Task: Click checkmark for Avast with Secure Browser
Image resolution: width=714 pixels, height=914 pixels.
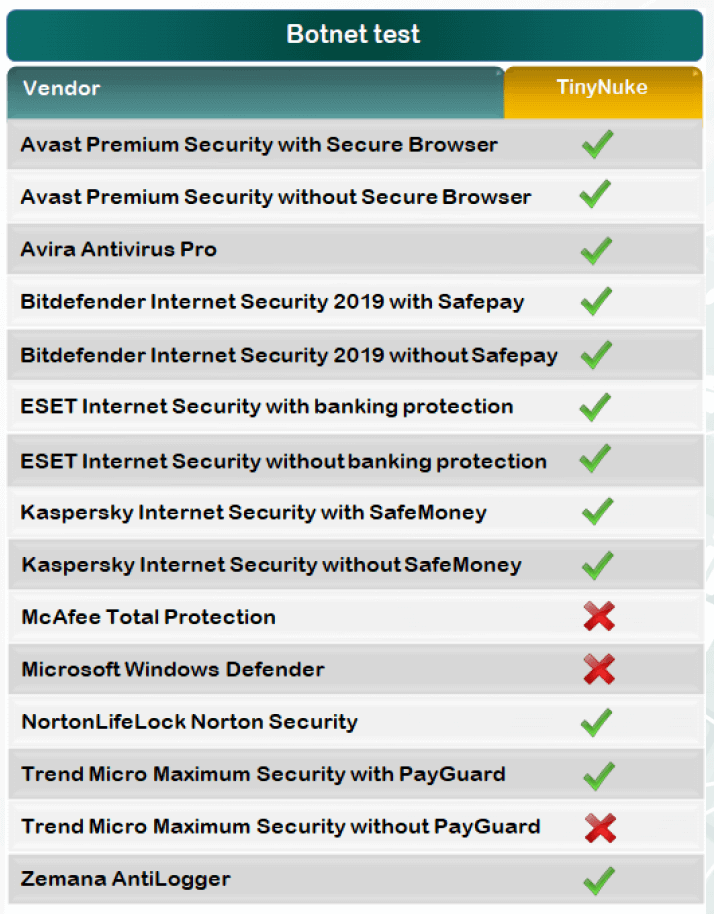Action: 597,144
